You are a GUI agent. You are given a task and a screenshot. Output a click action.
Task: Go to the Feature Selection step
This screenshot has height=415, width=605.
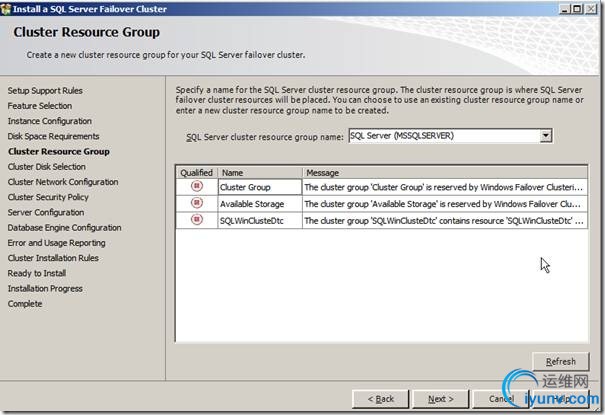[x=40, y=106]
